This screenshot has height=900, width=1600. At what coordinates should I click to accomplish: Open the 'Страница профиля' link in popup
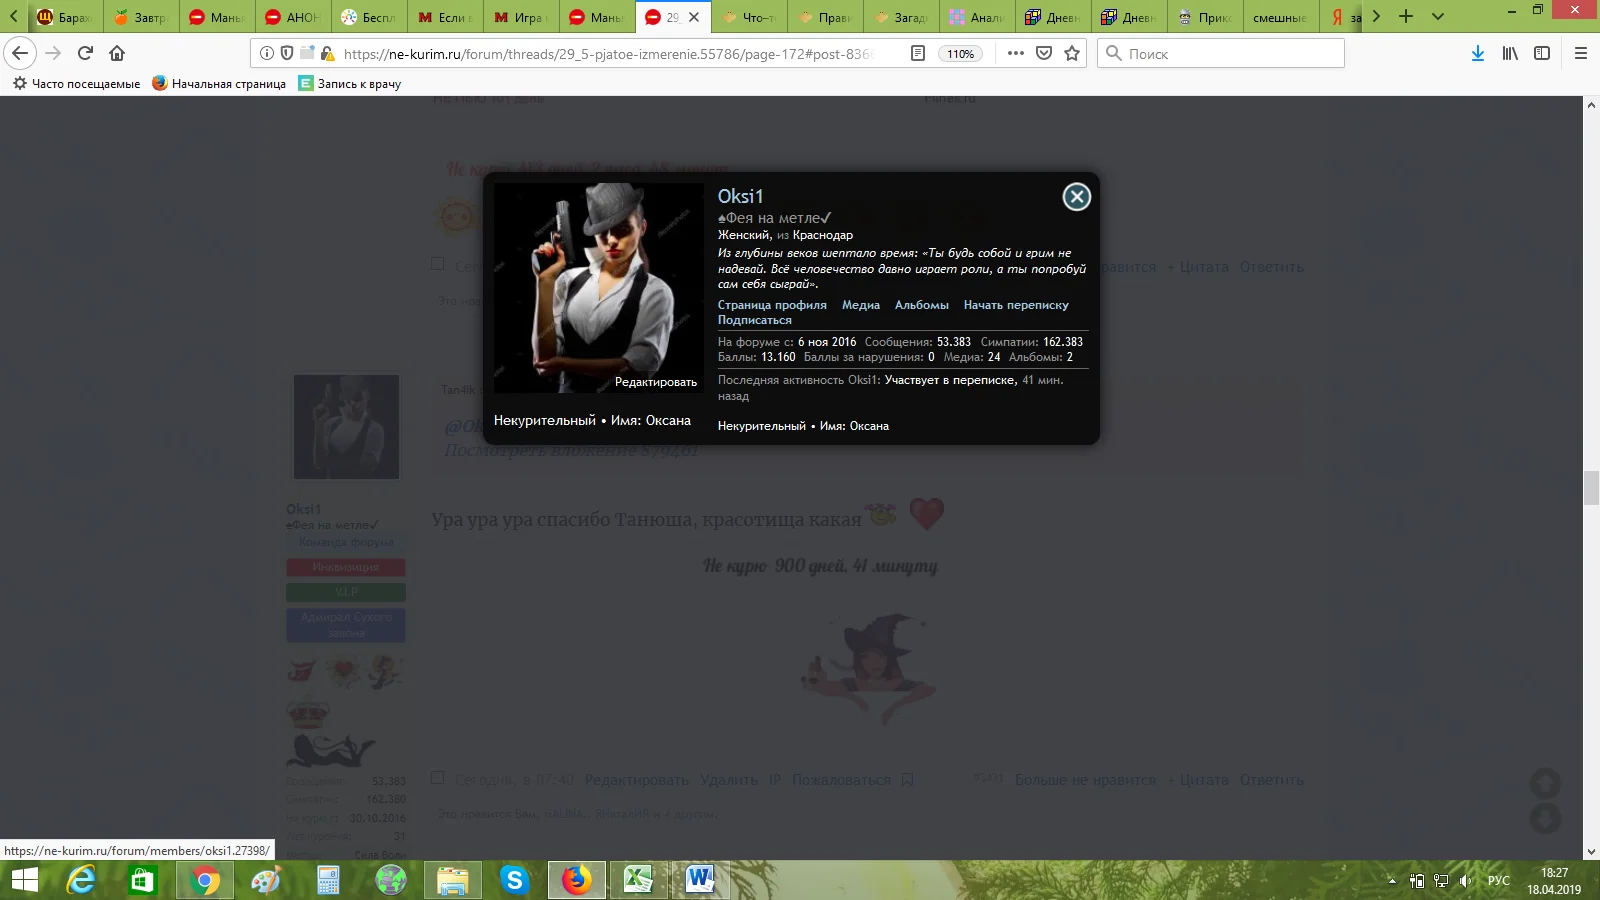(772, 305)
